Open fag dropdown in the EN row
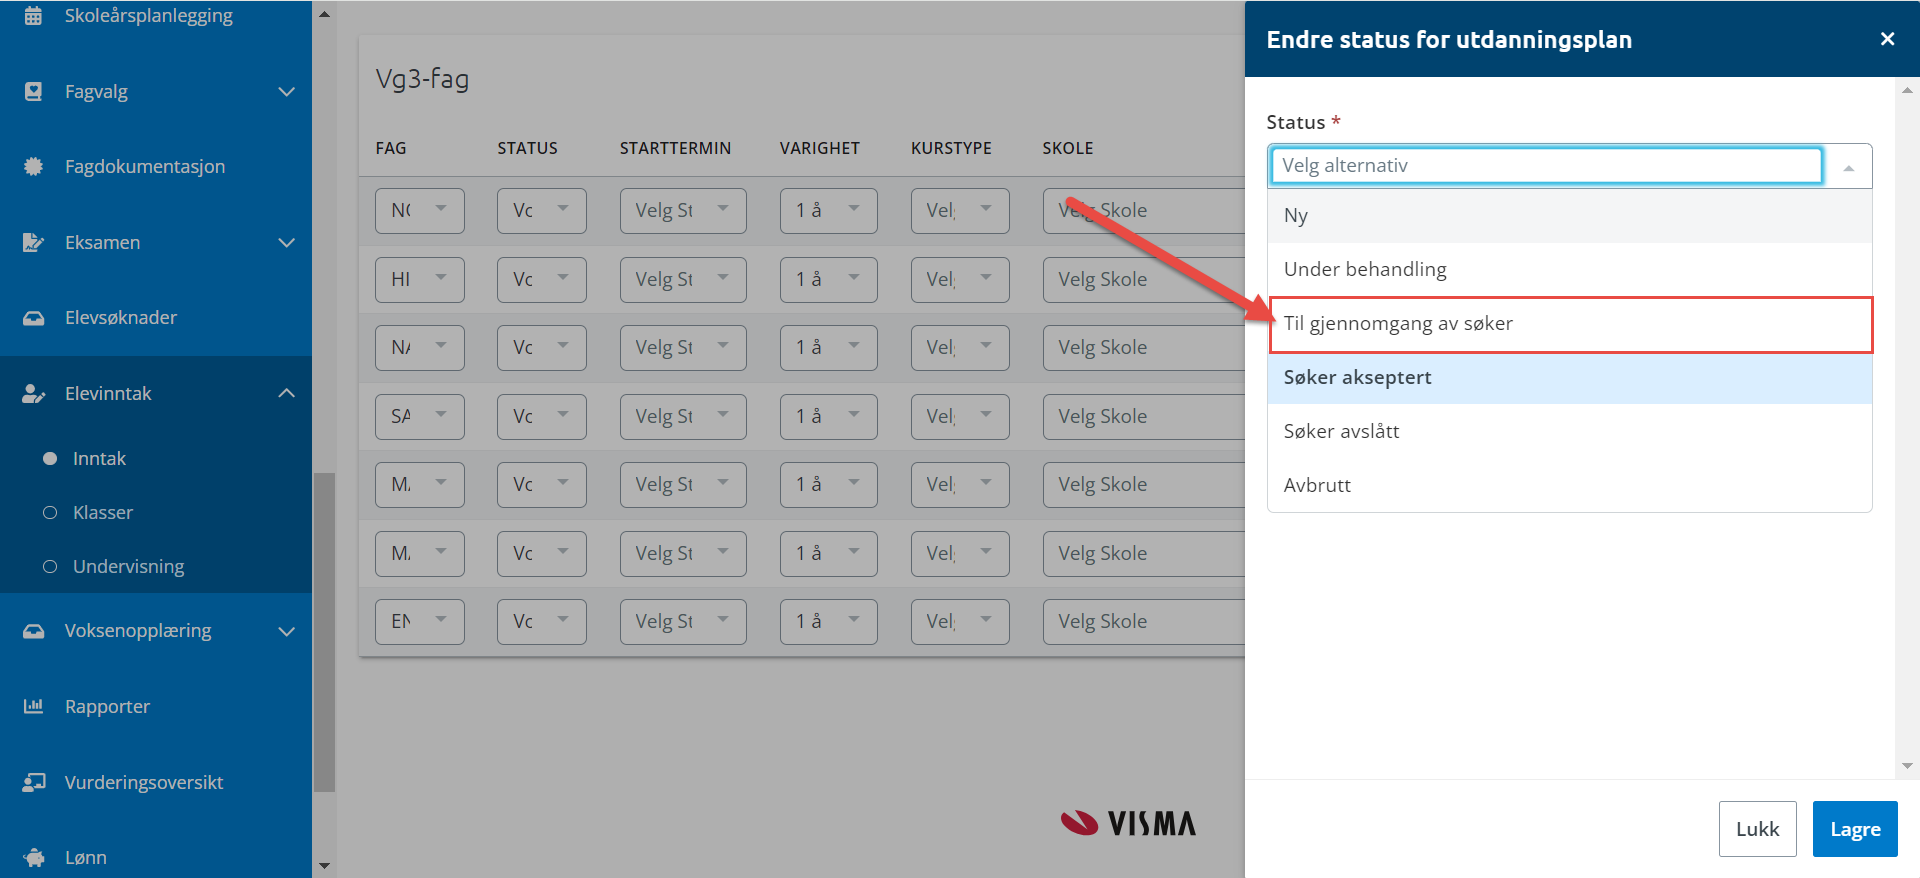The height and width of the screenshot is (878, 1920). coord(420,622)
